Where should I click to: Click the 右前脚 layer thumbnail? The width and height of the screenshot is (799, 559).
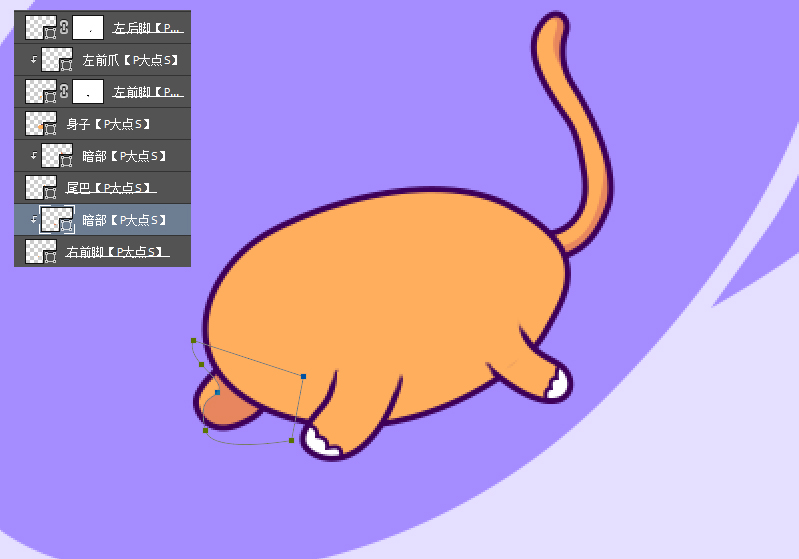(x=41, y=252)
